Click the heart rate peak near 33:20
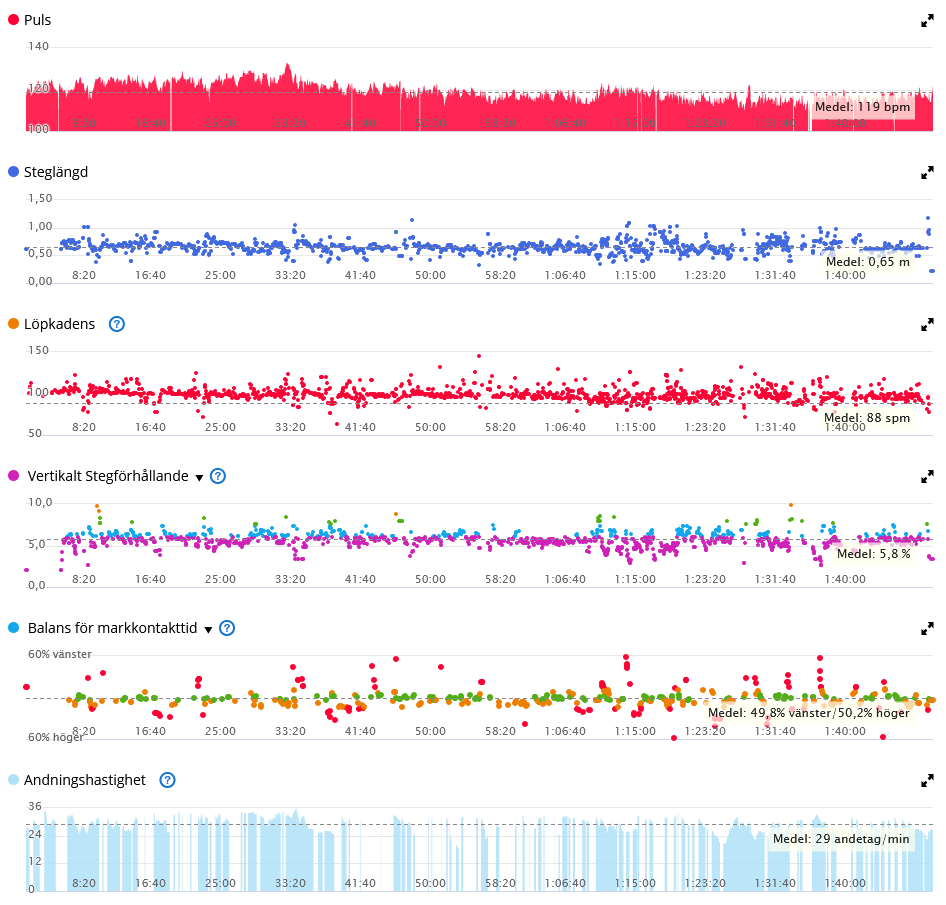Screen dimensions: 946x905 pos(288,65)
